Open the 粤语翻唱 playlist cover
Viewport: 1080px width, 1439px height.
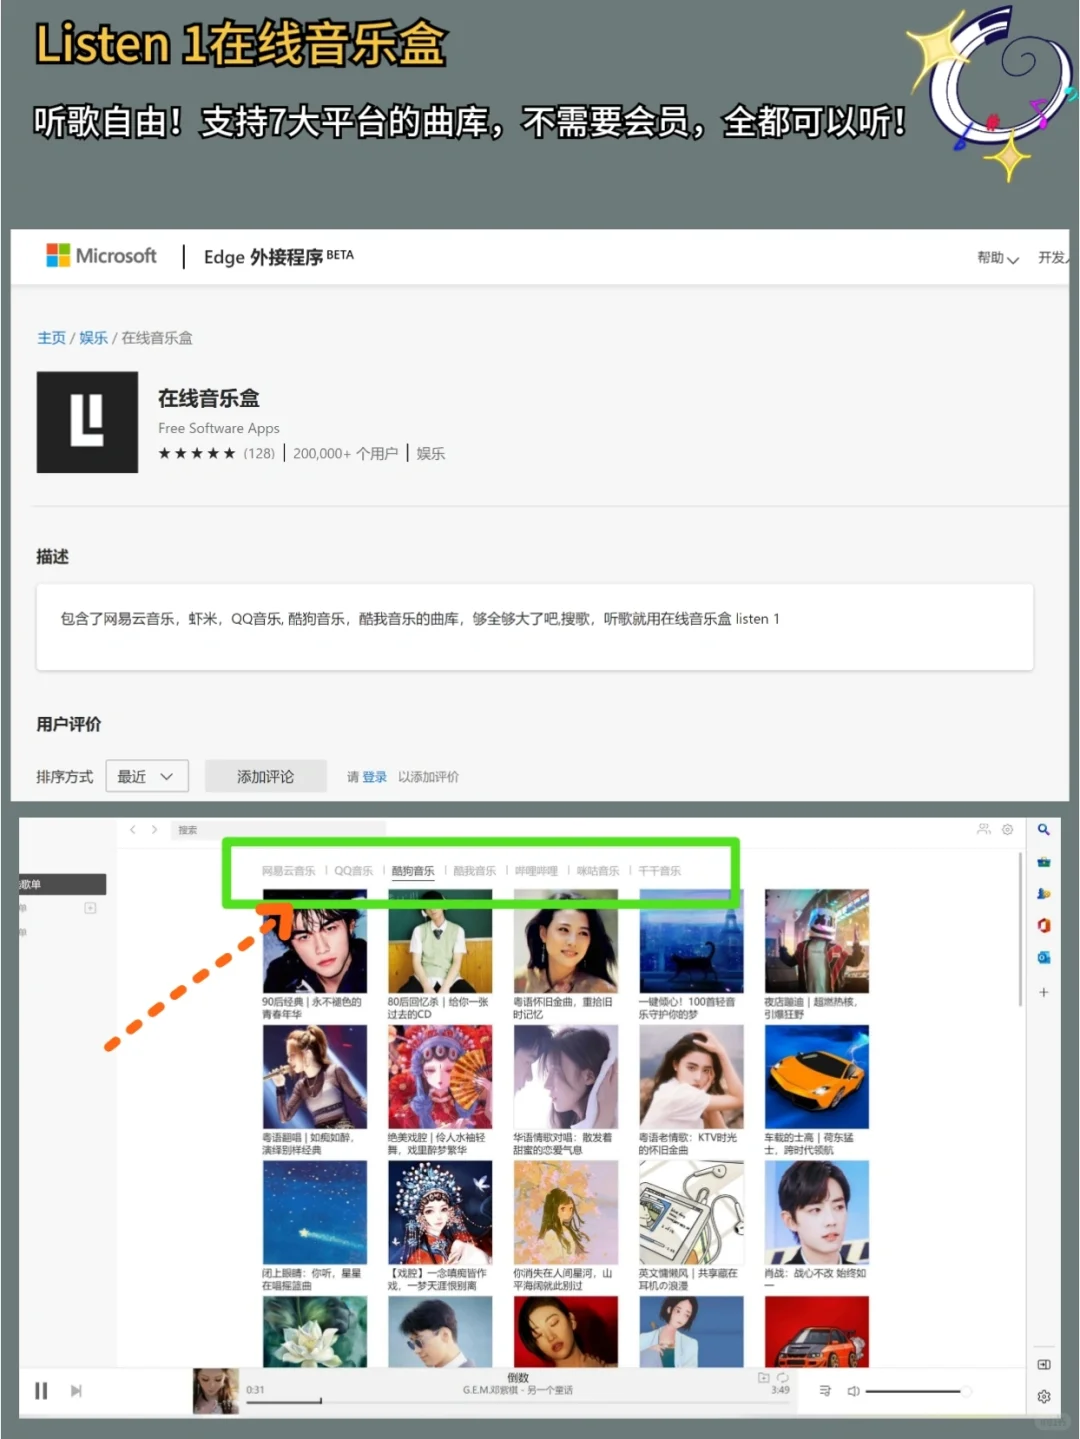(314, 1077)
